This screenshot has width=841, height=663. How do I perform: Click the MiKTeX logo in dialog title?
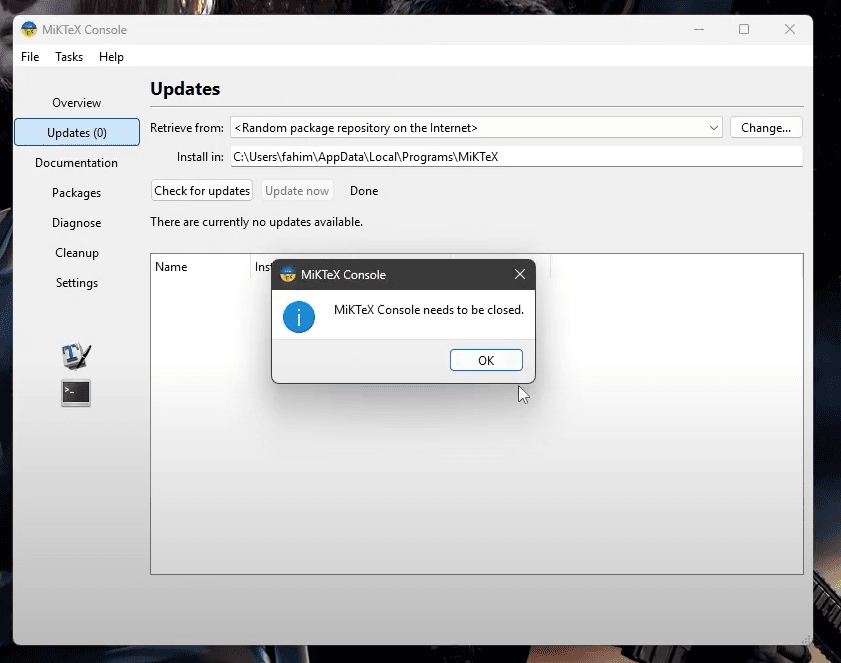288,274
